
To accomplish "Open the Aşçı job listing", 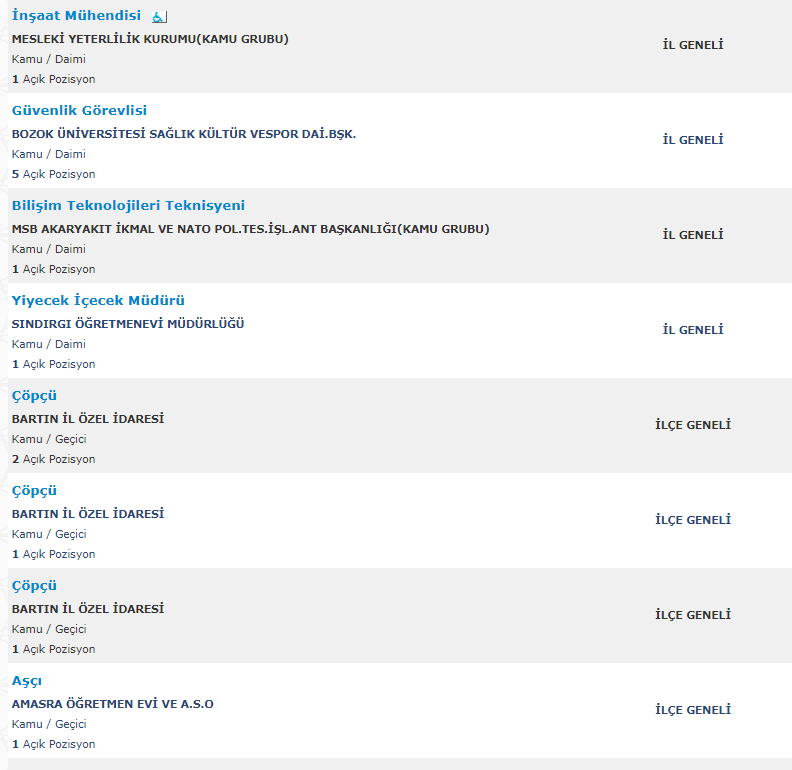I will click(x=27, y=681).
